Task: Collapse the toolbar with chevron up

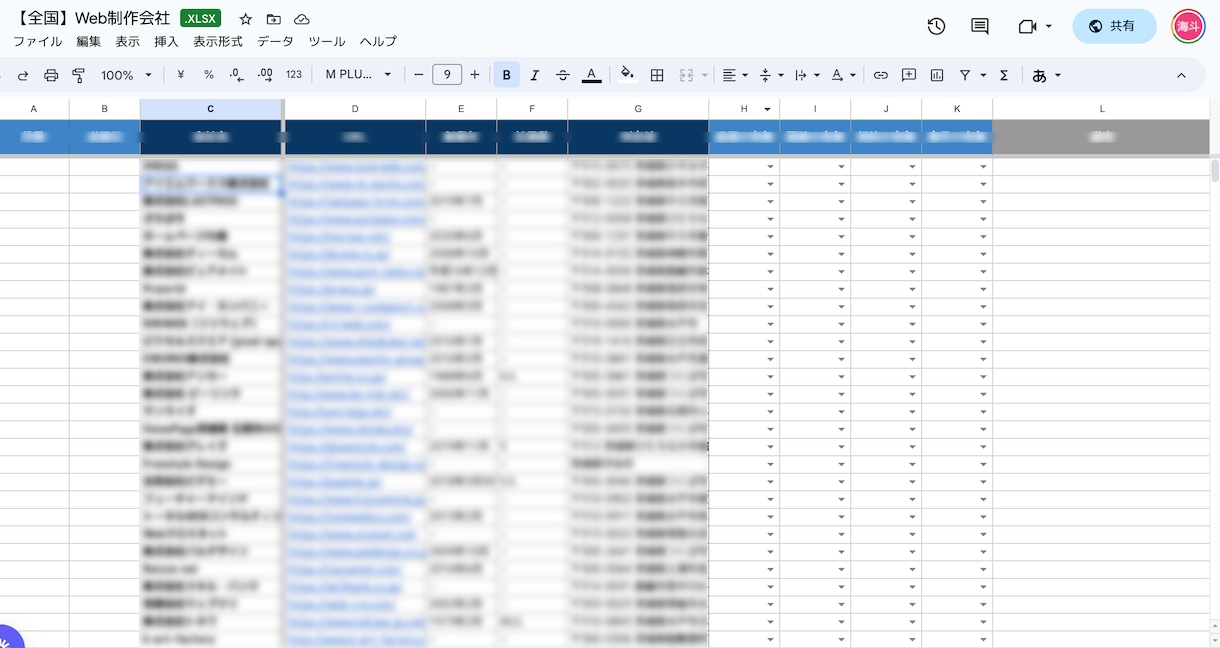Action: pos(1181,75)
